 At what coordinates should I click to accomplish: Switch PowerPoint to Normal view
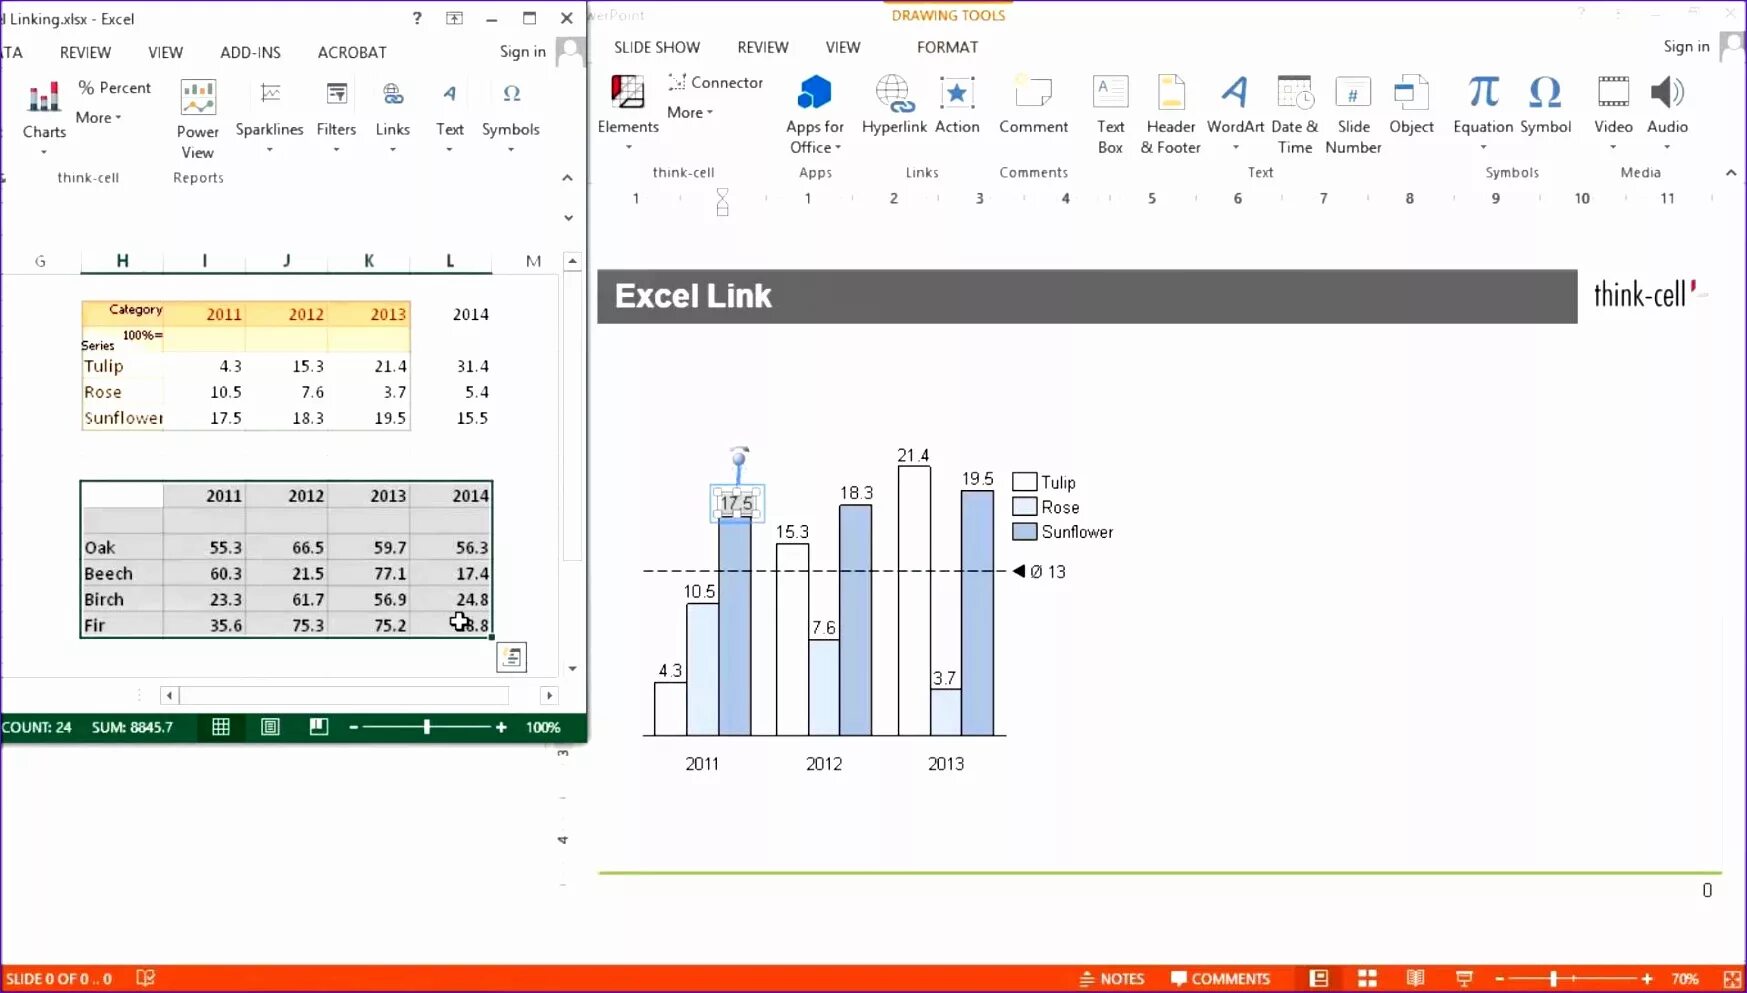pos(1319,978)
